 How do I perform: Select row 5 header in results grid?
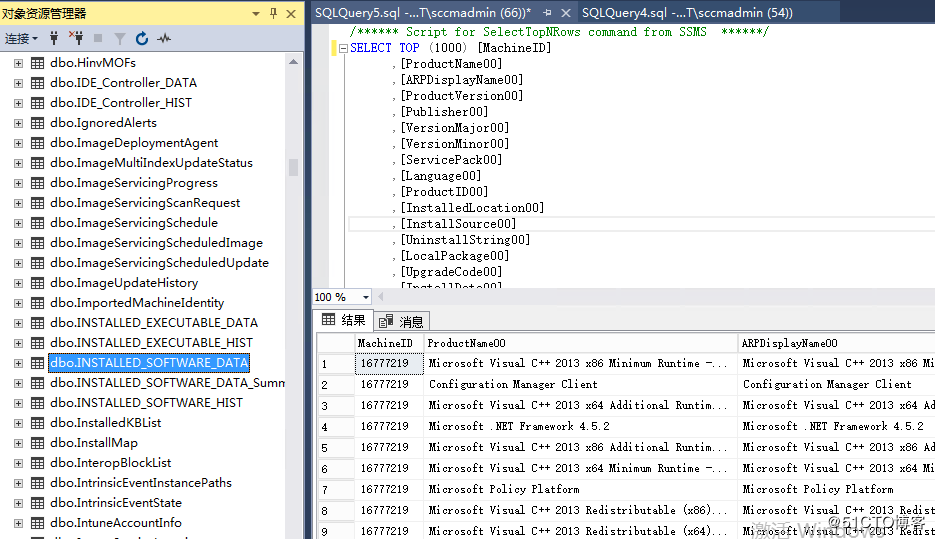[336, 448]
